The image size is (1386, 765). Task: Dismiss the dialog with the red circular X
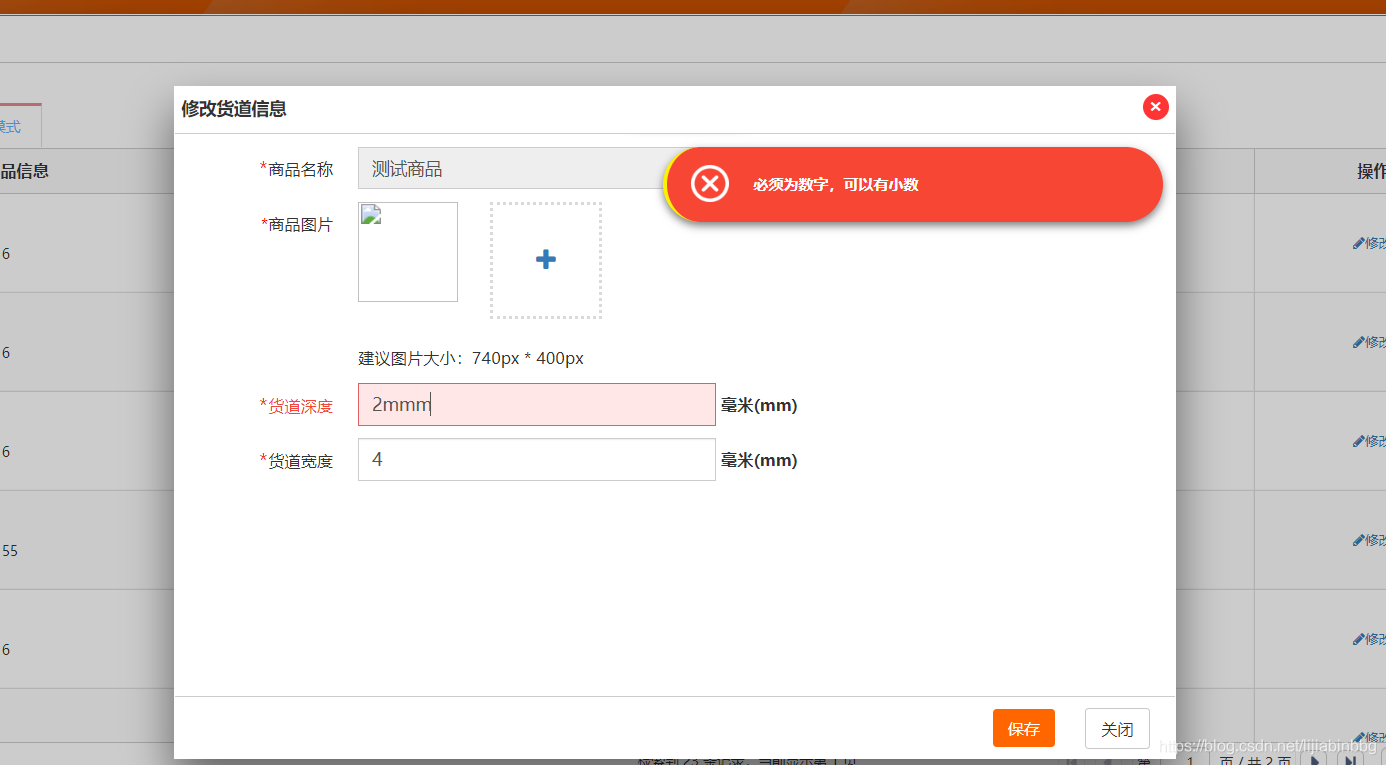click(1155, 107)
